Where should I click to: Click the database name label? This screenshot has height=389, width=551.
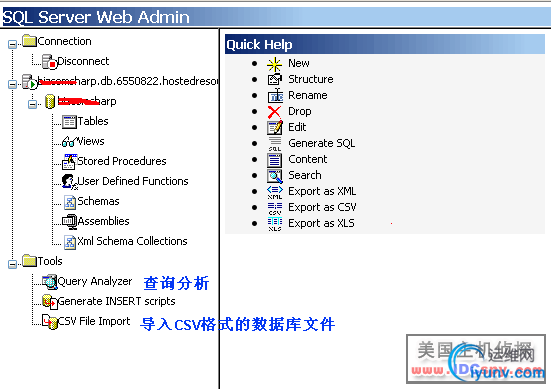click(87, 101)
